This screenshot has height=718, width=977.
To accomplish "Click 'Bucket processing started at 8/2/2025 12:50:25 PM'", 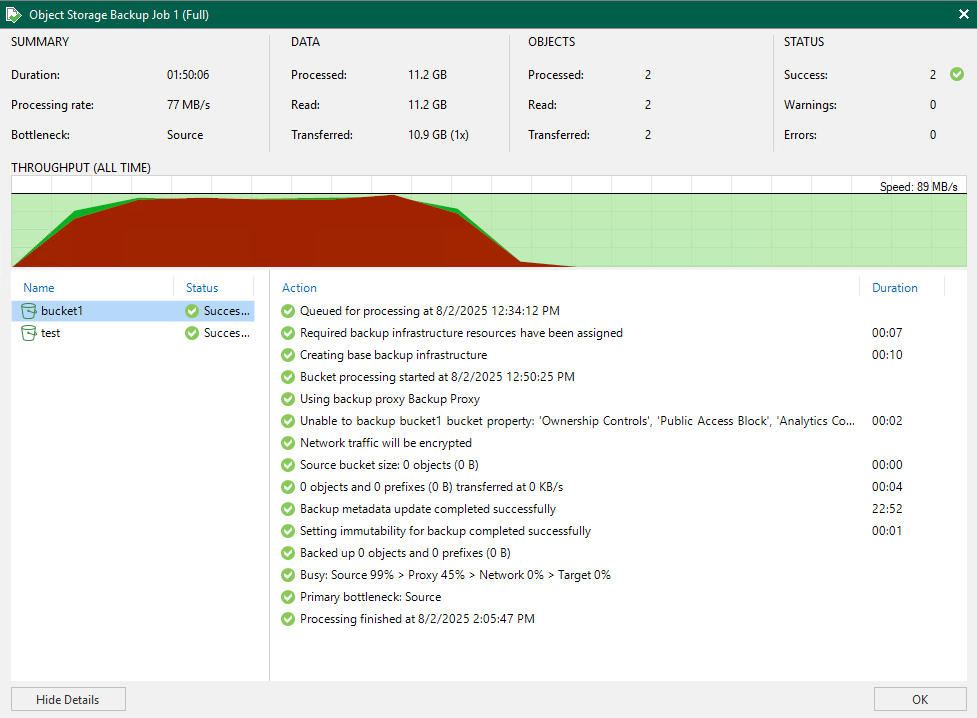I will pos(437,376).
